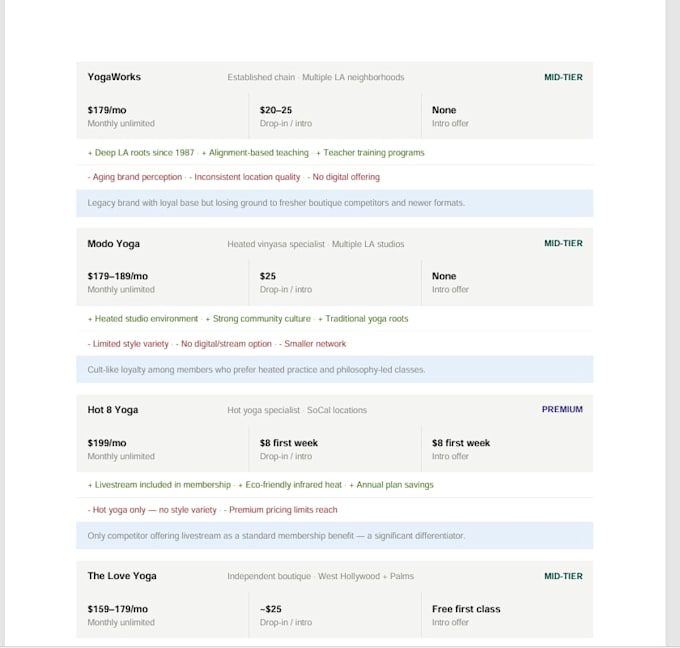680x648 pixels.
Task: Click '+ Annual plan savings' strength
Action: click(391, 485)
